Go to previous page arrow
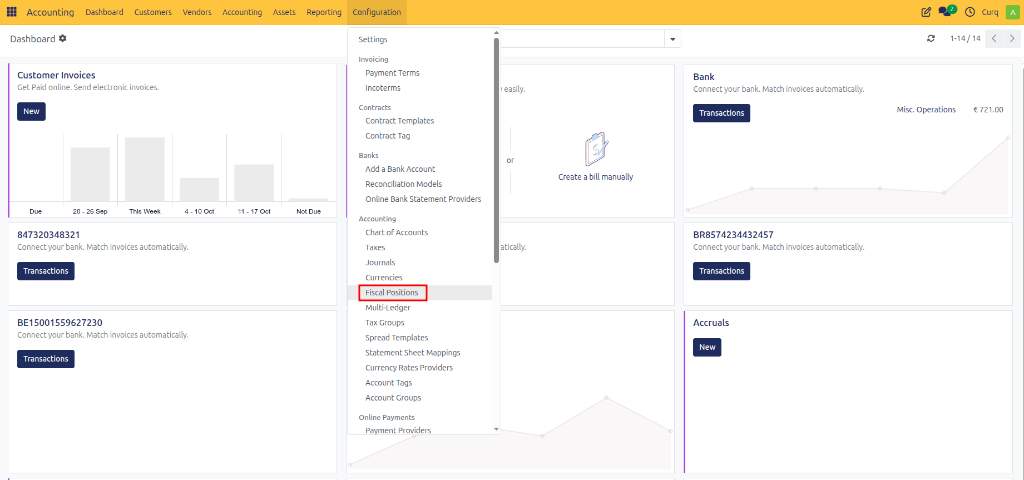1024x480 pixels. [x=994, y=39]
